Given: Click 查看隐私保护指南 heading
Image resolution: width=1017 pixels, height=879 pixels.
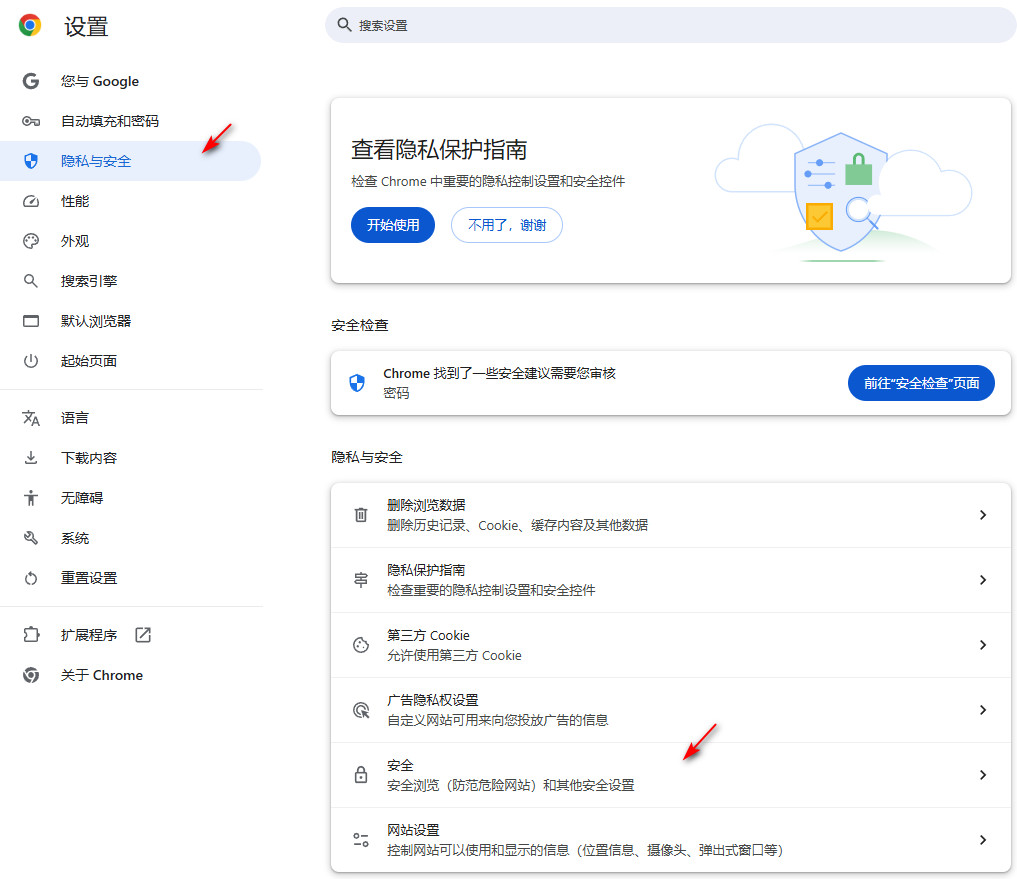Looking at the screenshot, I should 439,150.
